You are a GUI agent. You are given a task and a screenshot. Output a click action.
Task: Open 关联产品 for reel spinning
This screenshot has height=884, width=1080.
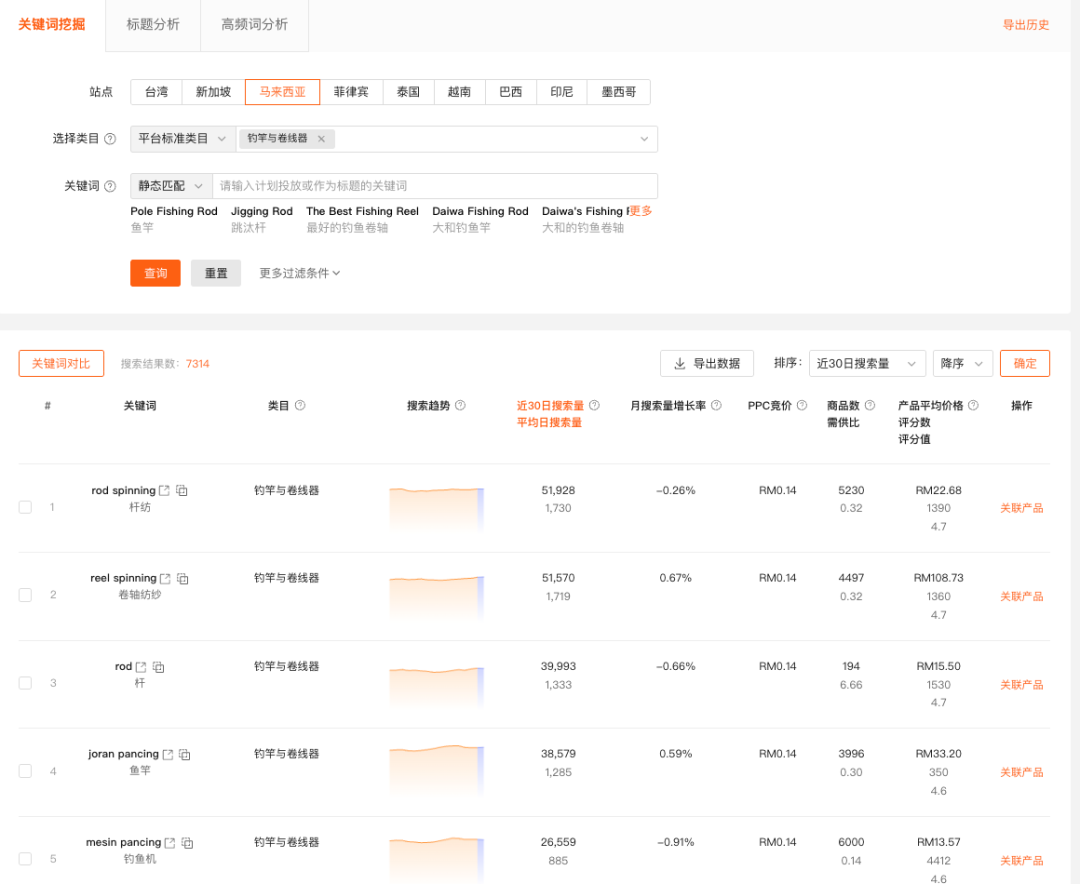point(1021,597)
